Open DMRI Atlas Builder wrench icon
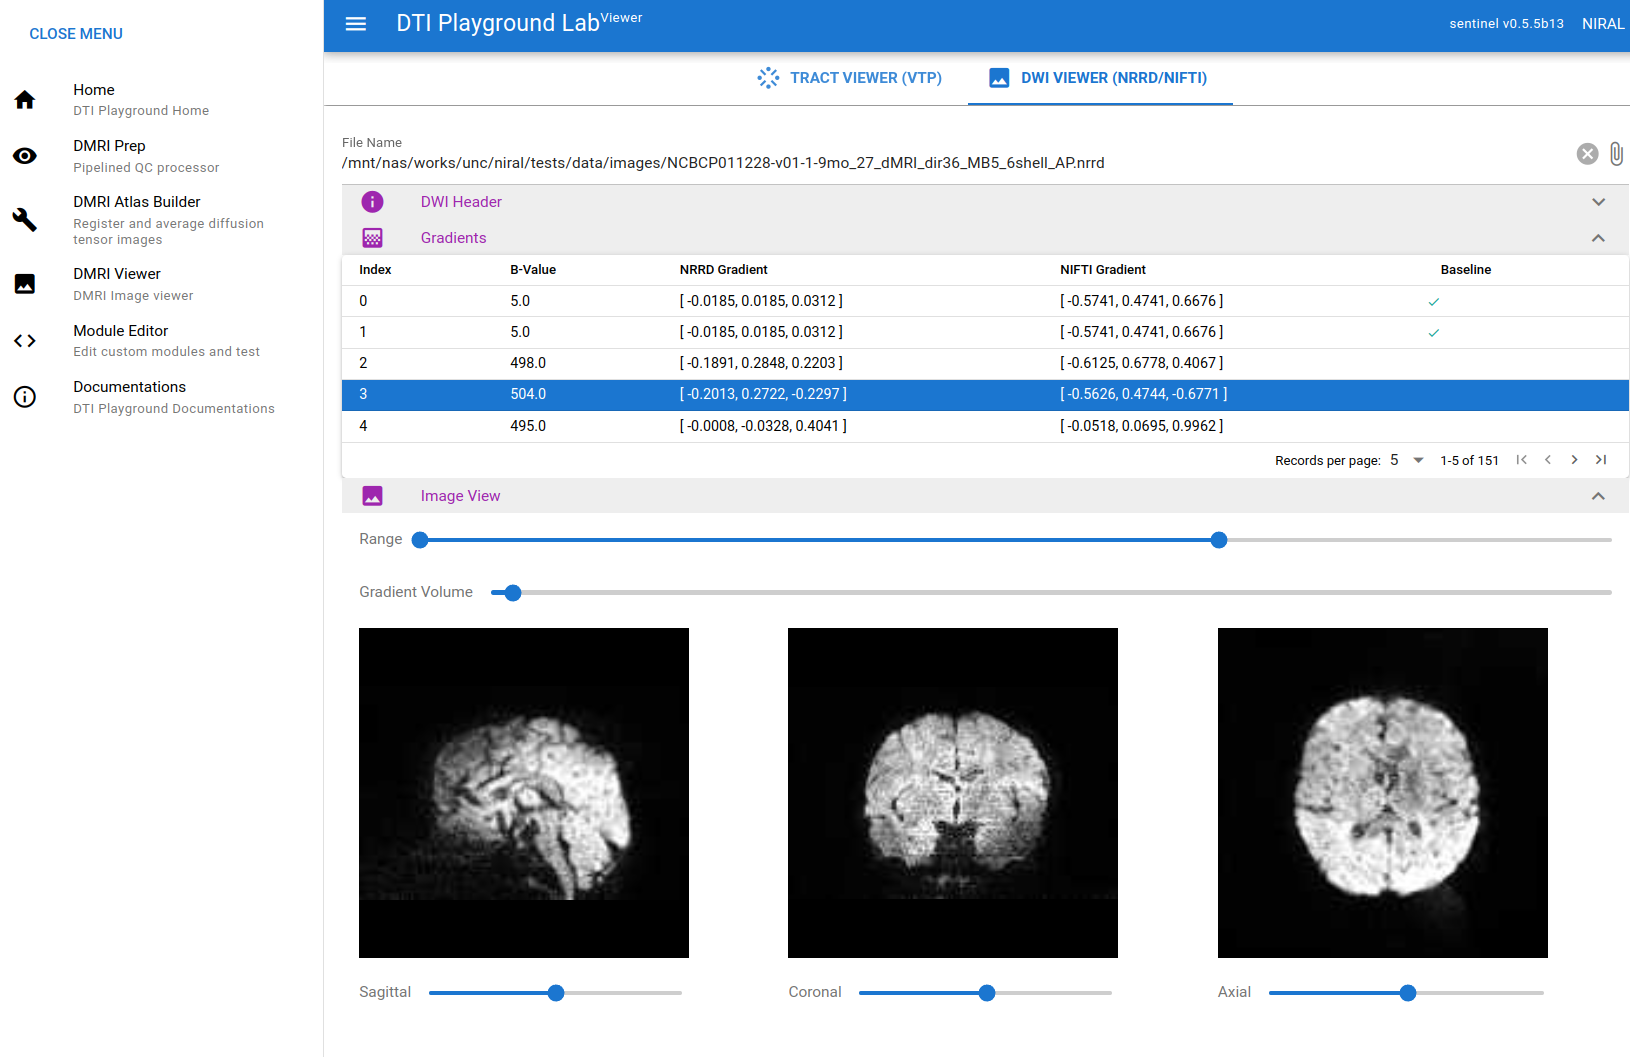Image resolution: width=1630 pixels, height=1057 pixels. [25, 220]
